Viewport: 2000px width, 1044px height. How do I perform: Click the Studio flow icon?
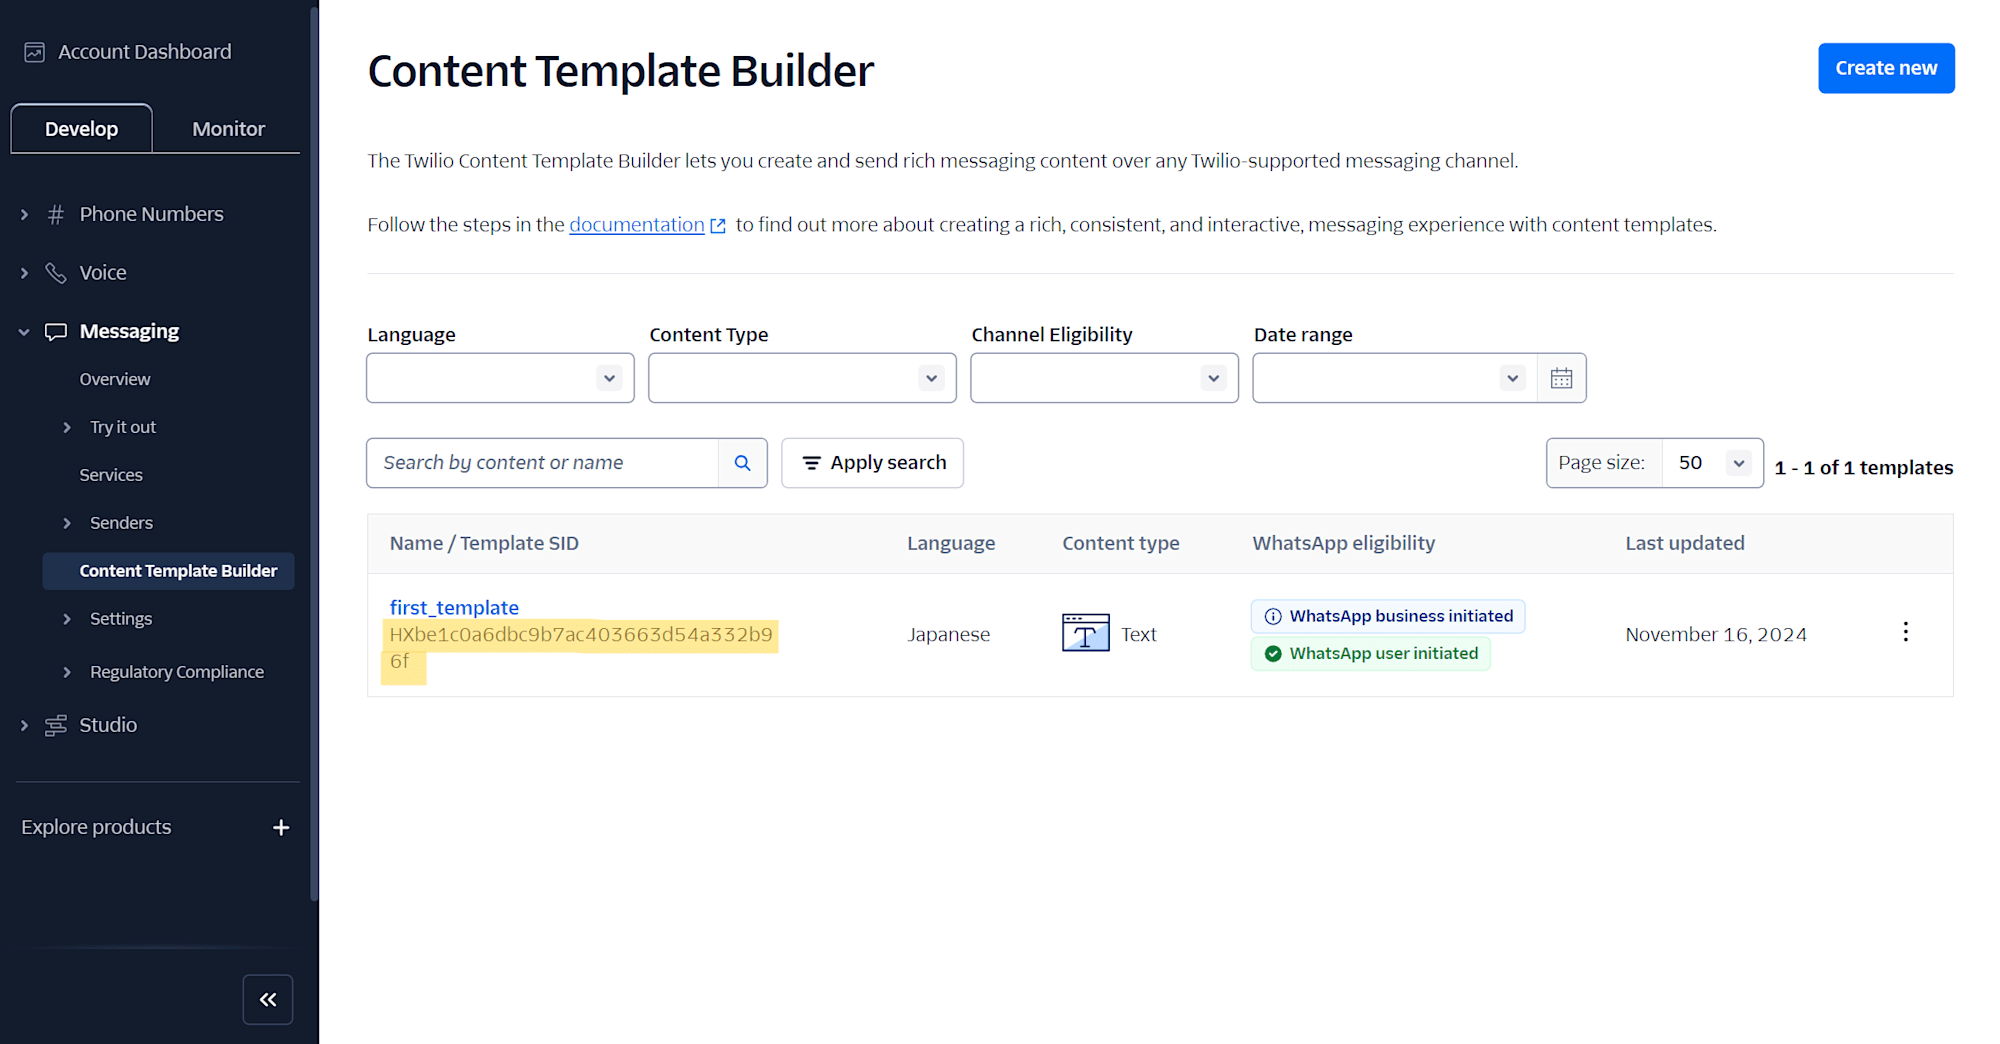click(56, 726)
